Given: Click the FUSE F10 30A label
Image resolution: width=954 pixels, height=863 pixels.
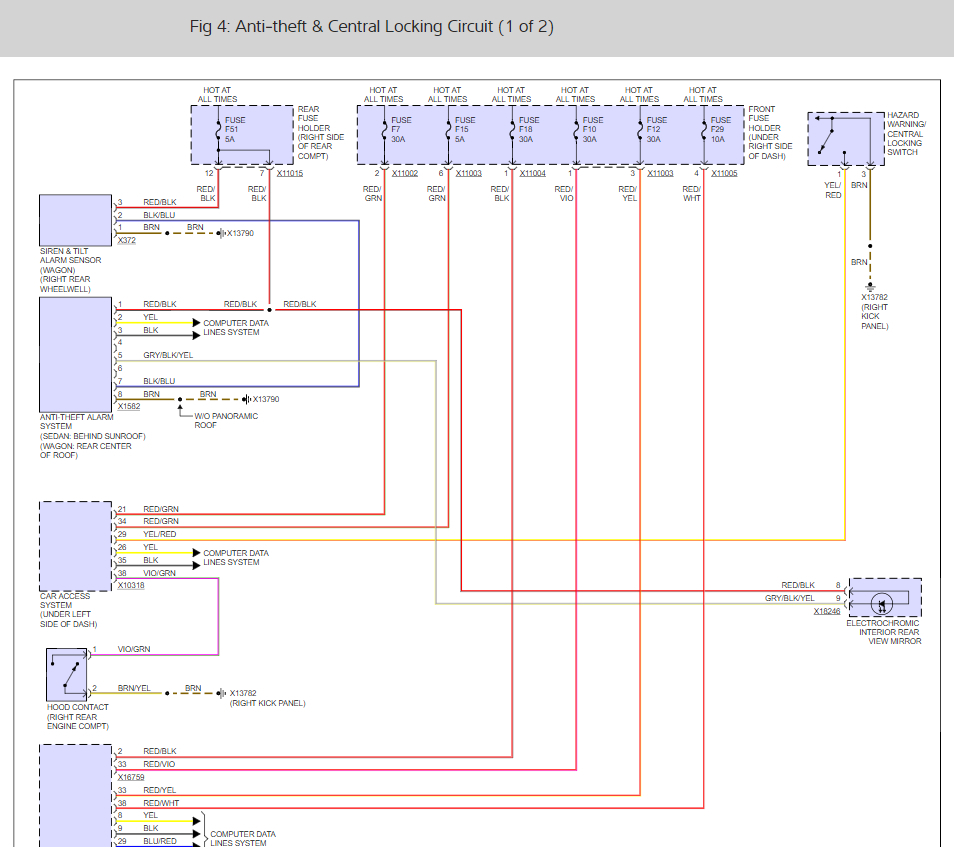Looking at the screenshot, I should pyautogui.click(x=593, y=130).
